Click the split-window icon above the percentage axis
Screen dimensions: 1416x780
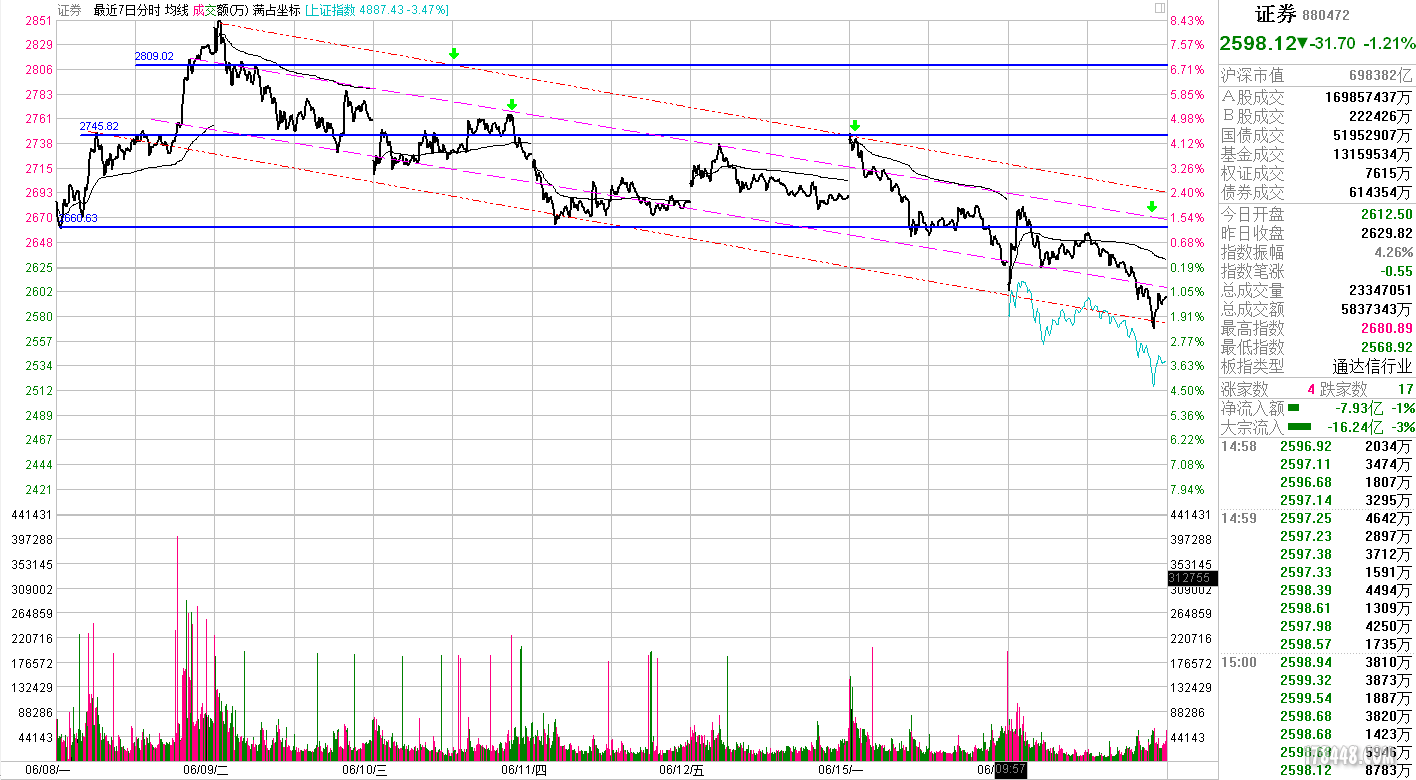coord(1159,8)
